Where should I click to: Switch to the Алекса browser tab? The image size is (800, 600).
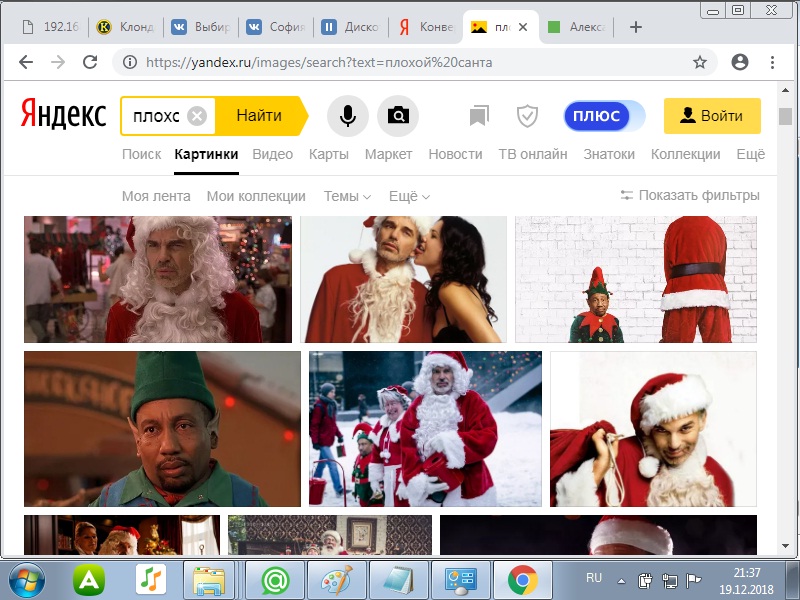coord(577,27)
